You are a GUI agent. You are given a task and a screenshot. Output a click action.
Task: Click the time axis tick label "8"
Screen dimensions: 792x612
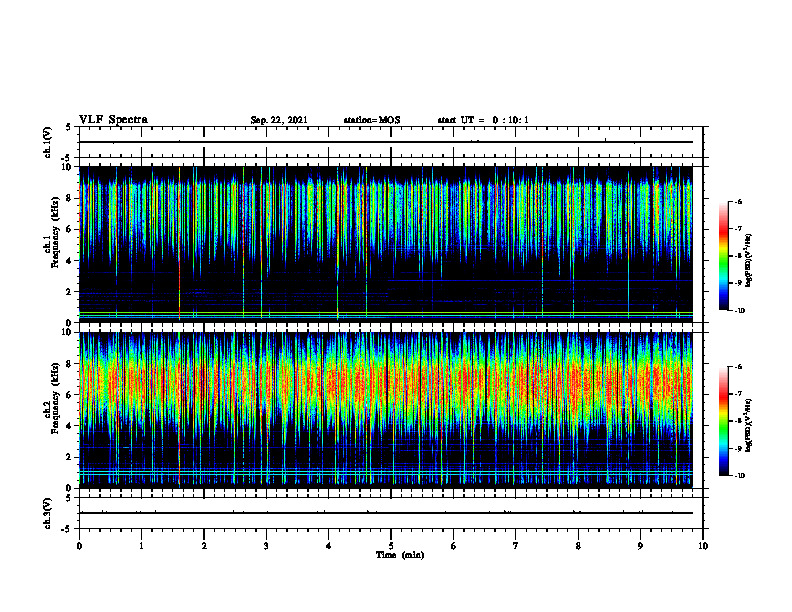coord(578,546)
